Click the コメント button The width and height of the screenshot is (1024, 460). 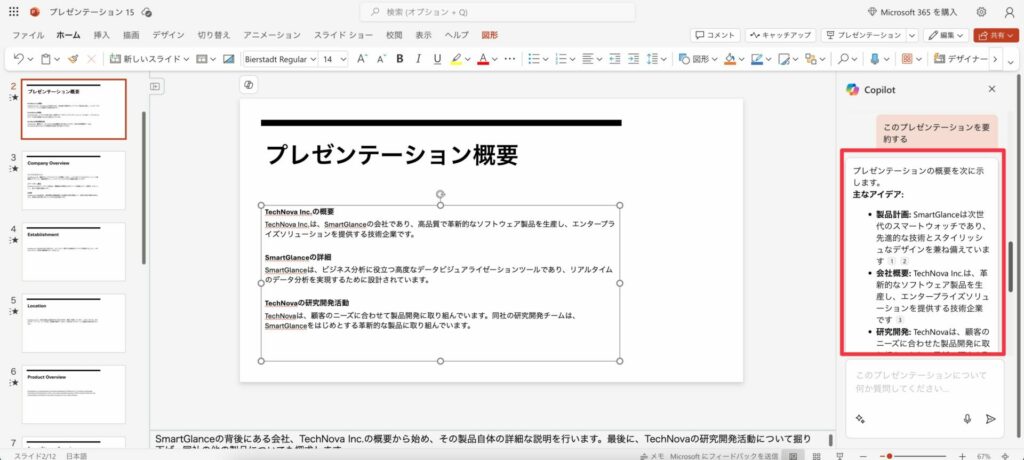point(715,35)
